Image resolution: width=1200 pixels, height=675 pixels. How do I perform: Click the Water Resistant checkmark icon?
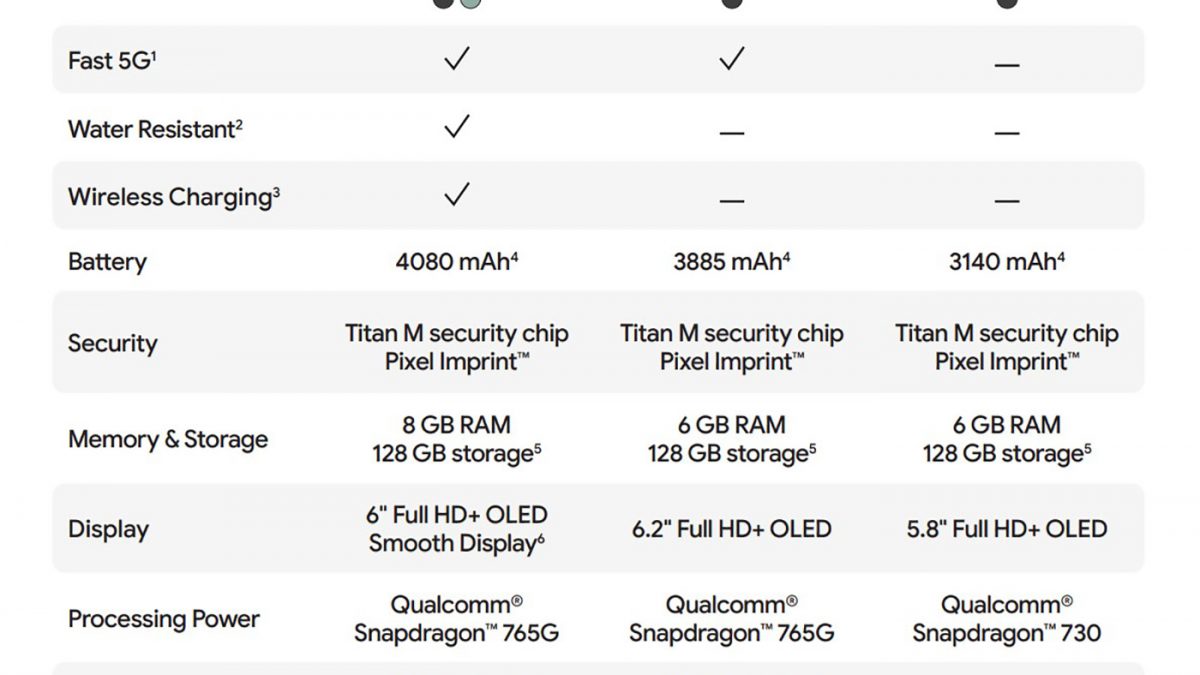tap(457, 127)
